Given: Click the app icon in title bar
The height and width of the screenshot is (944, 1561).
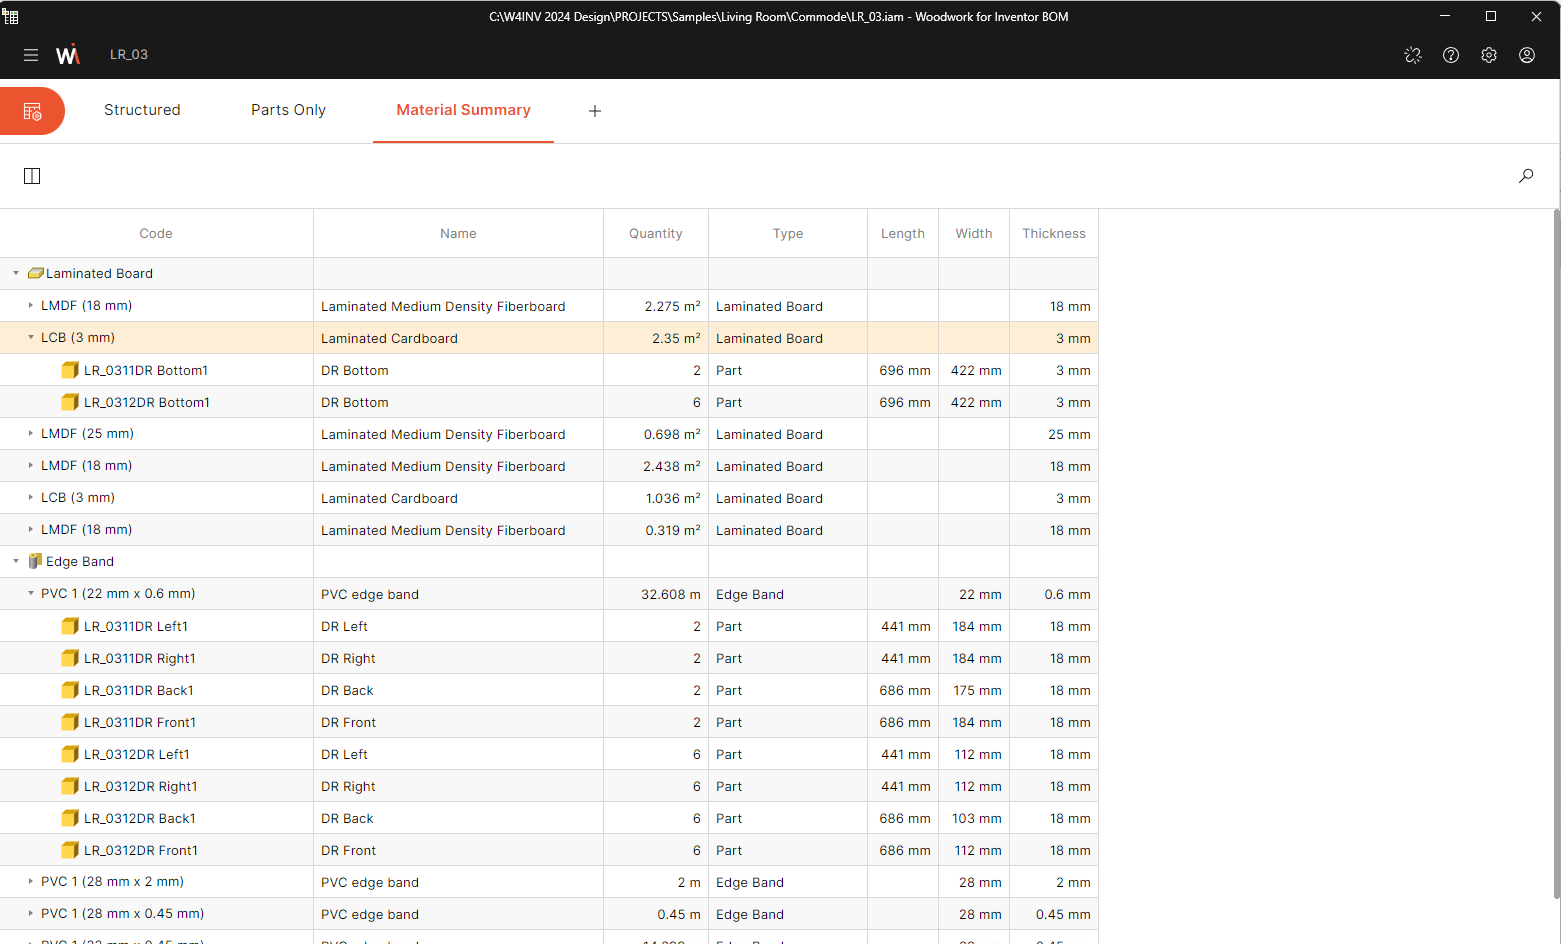Looking at the screenshot, I should point(11,16).
